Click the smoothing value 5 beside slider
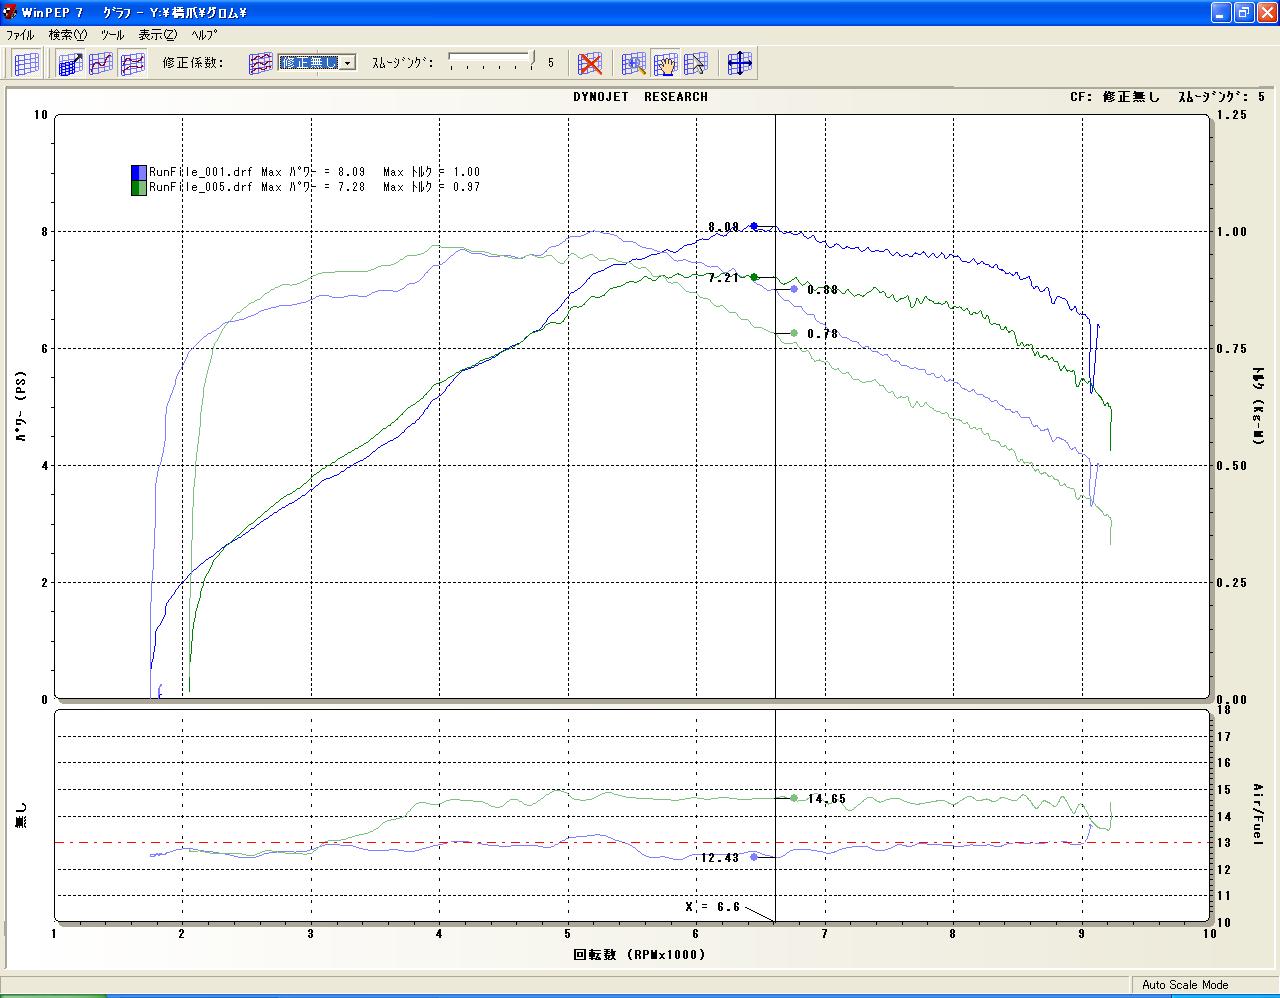This screenshot has width=1280, height=998. coord(550,63)
